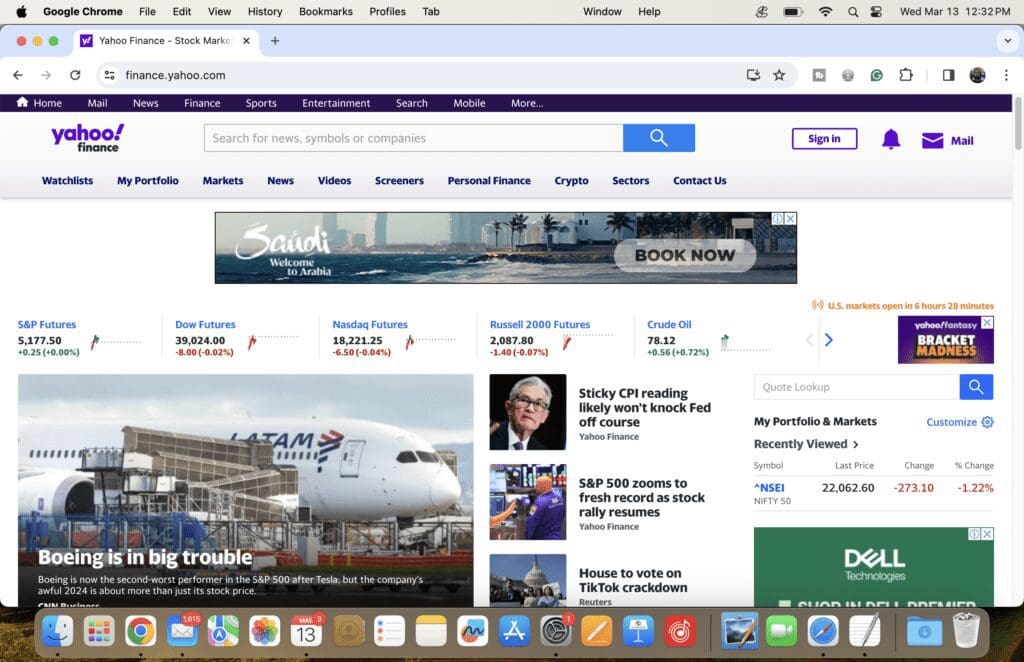The image size is (1024, 662).
Task: Open the Dow Futures link
Action: [x=205, y=324]
